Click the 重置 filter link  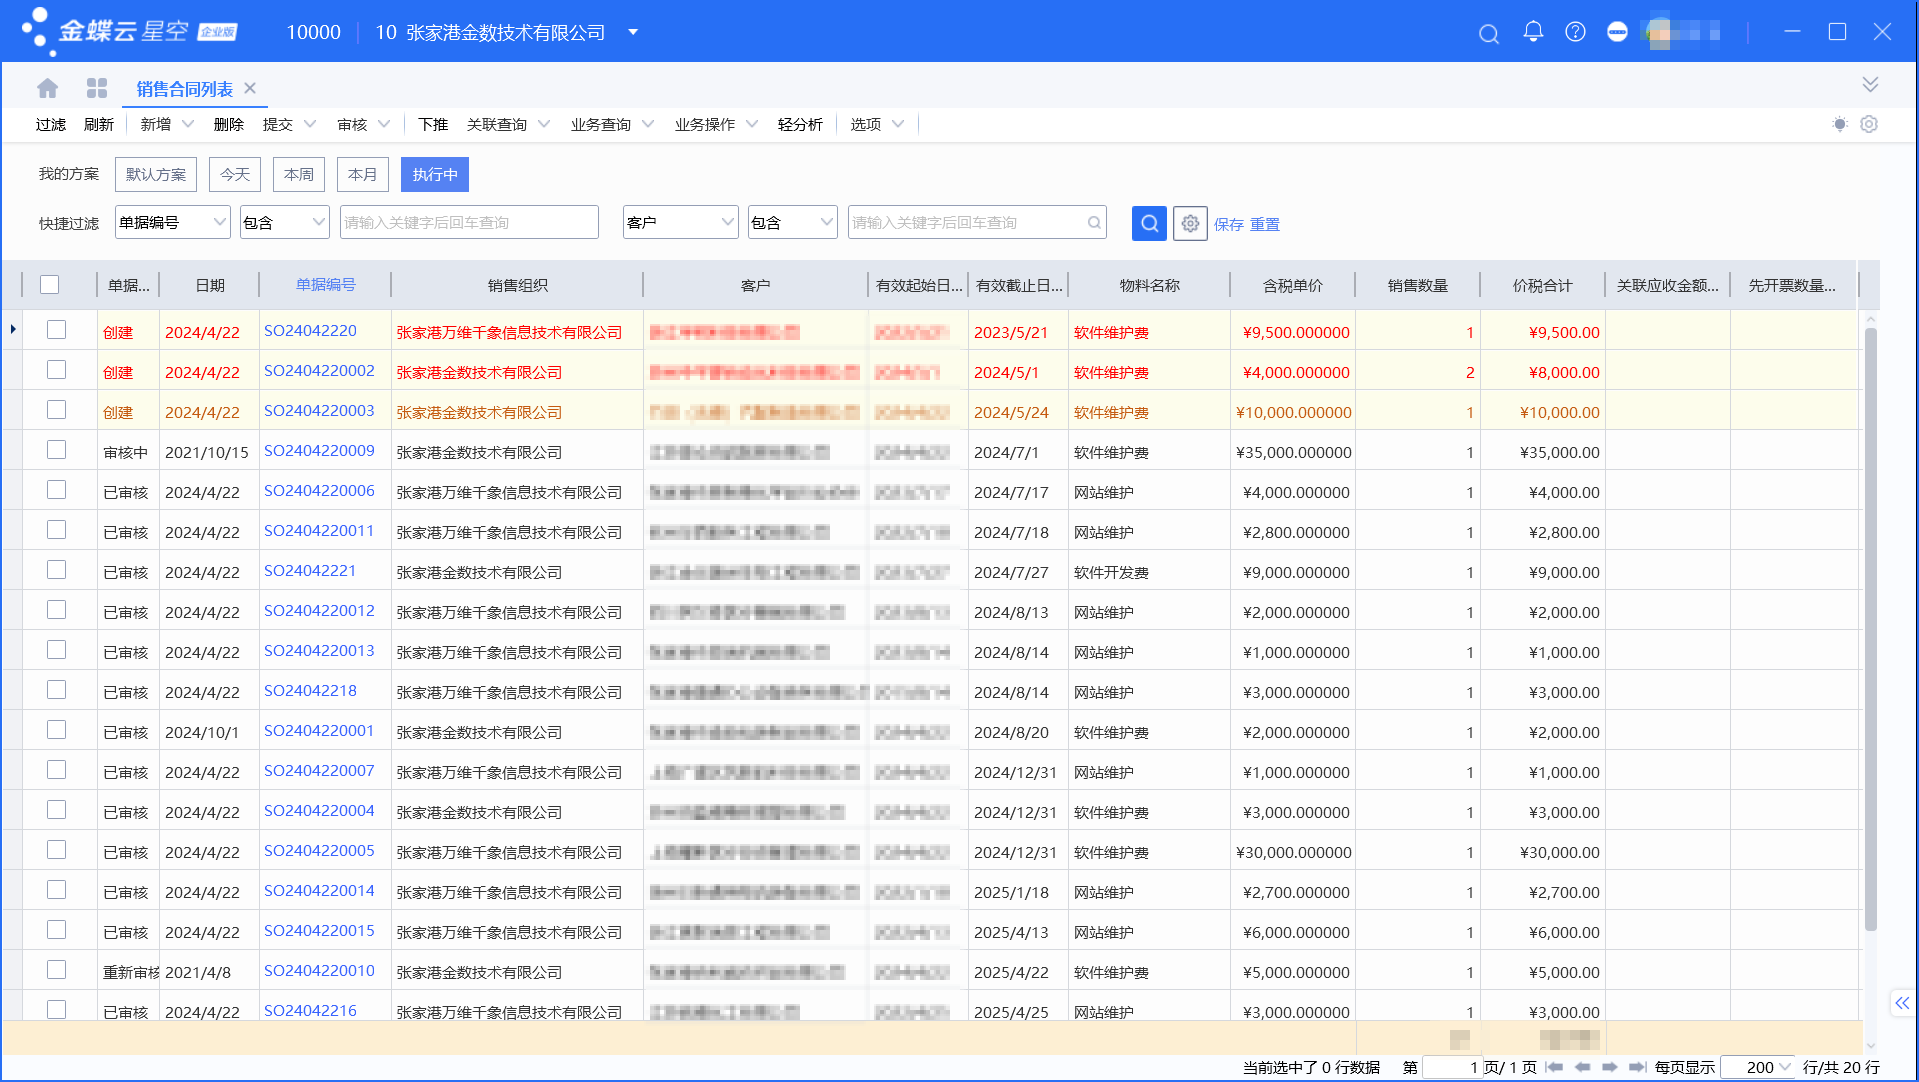(1265, 224)
